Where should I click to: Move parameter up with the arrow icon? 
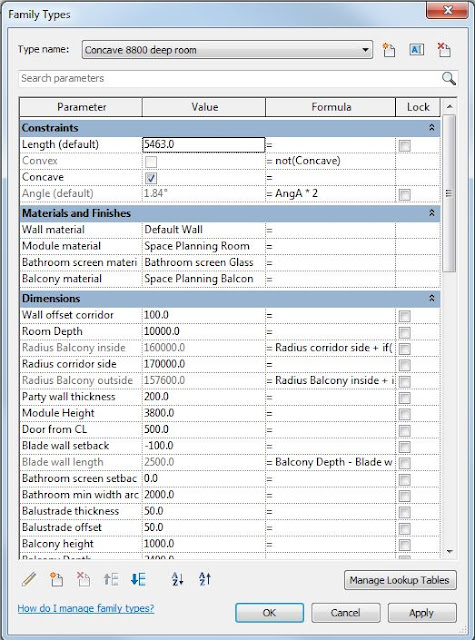(111, 579)
